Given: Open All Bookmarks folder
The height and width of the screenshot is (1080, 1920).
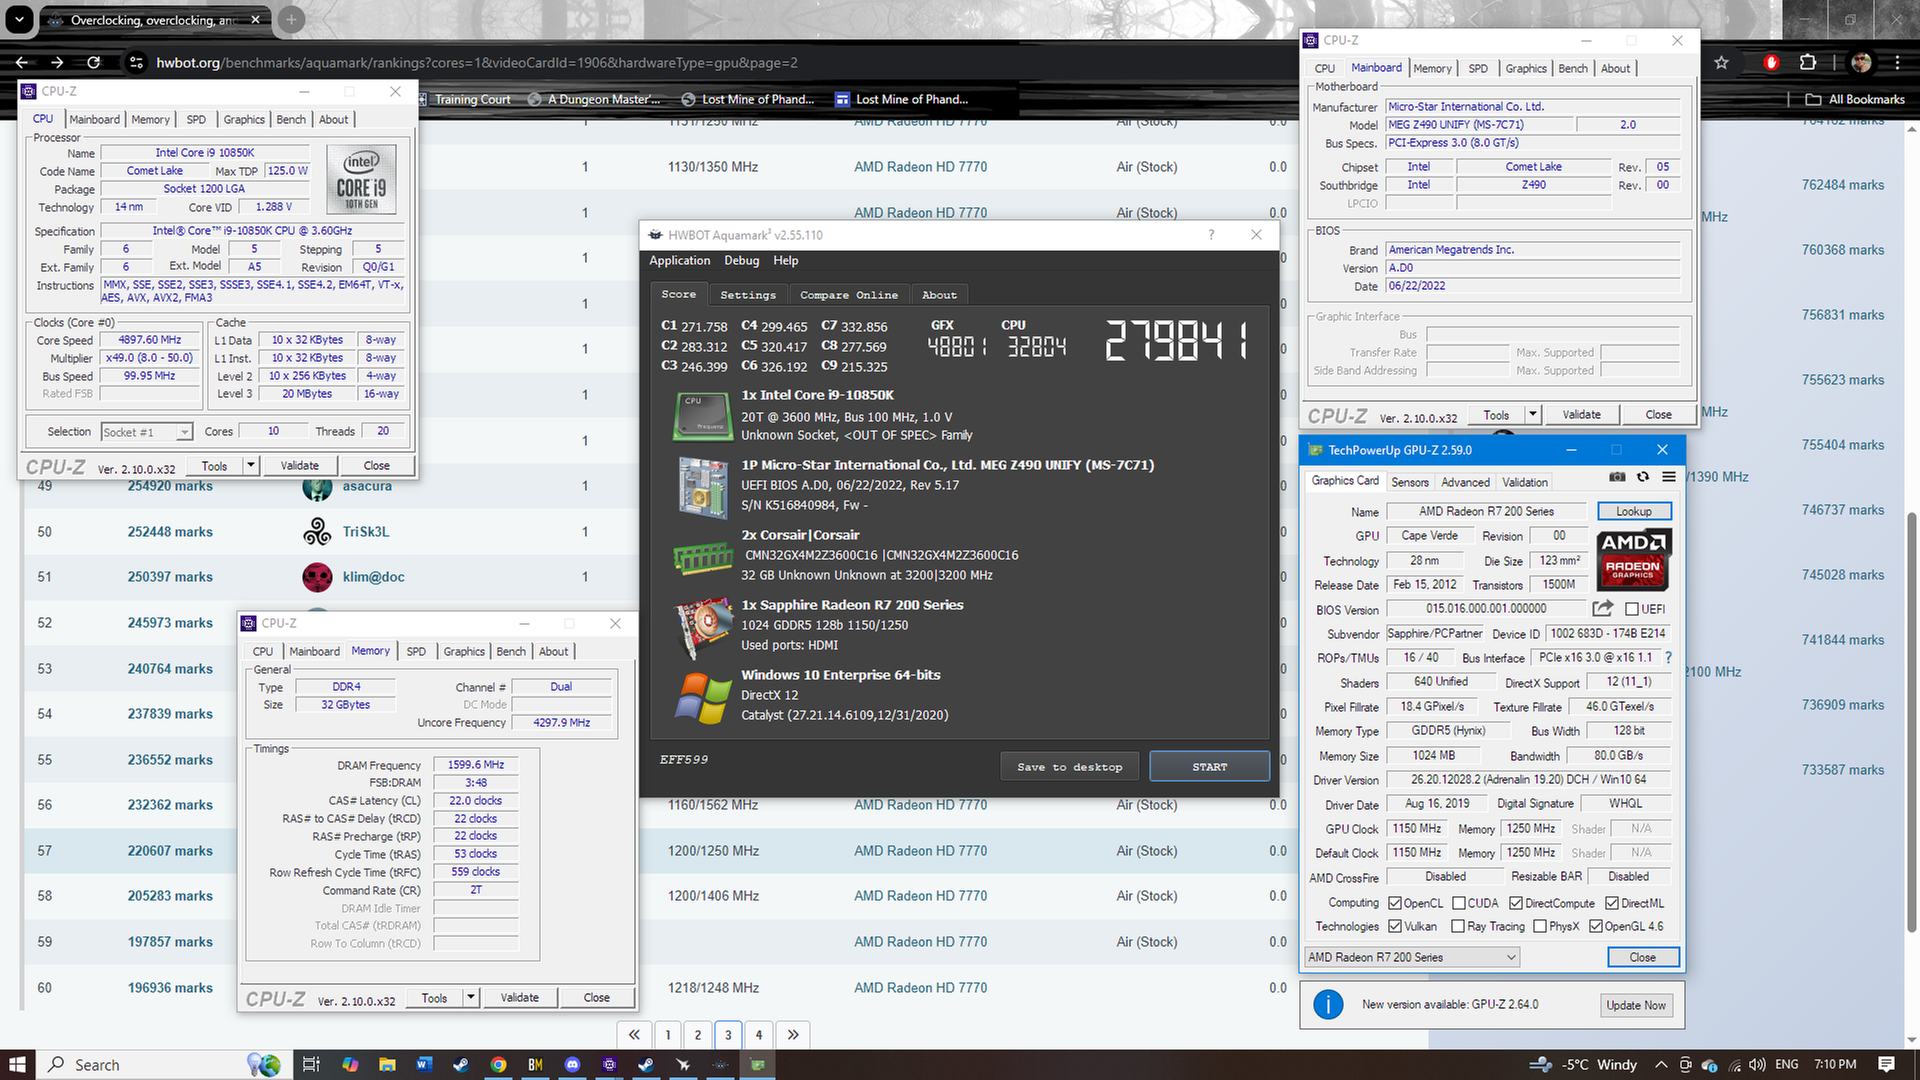Looking at the screenshot, I should [x=1855, y=99].
